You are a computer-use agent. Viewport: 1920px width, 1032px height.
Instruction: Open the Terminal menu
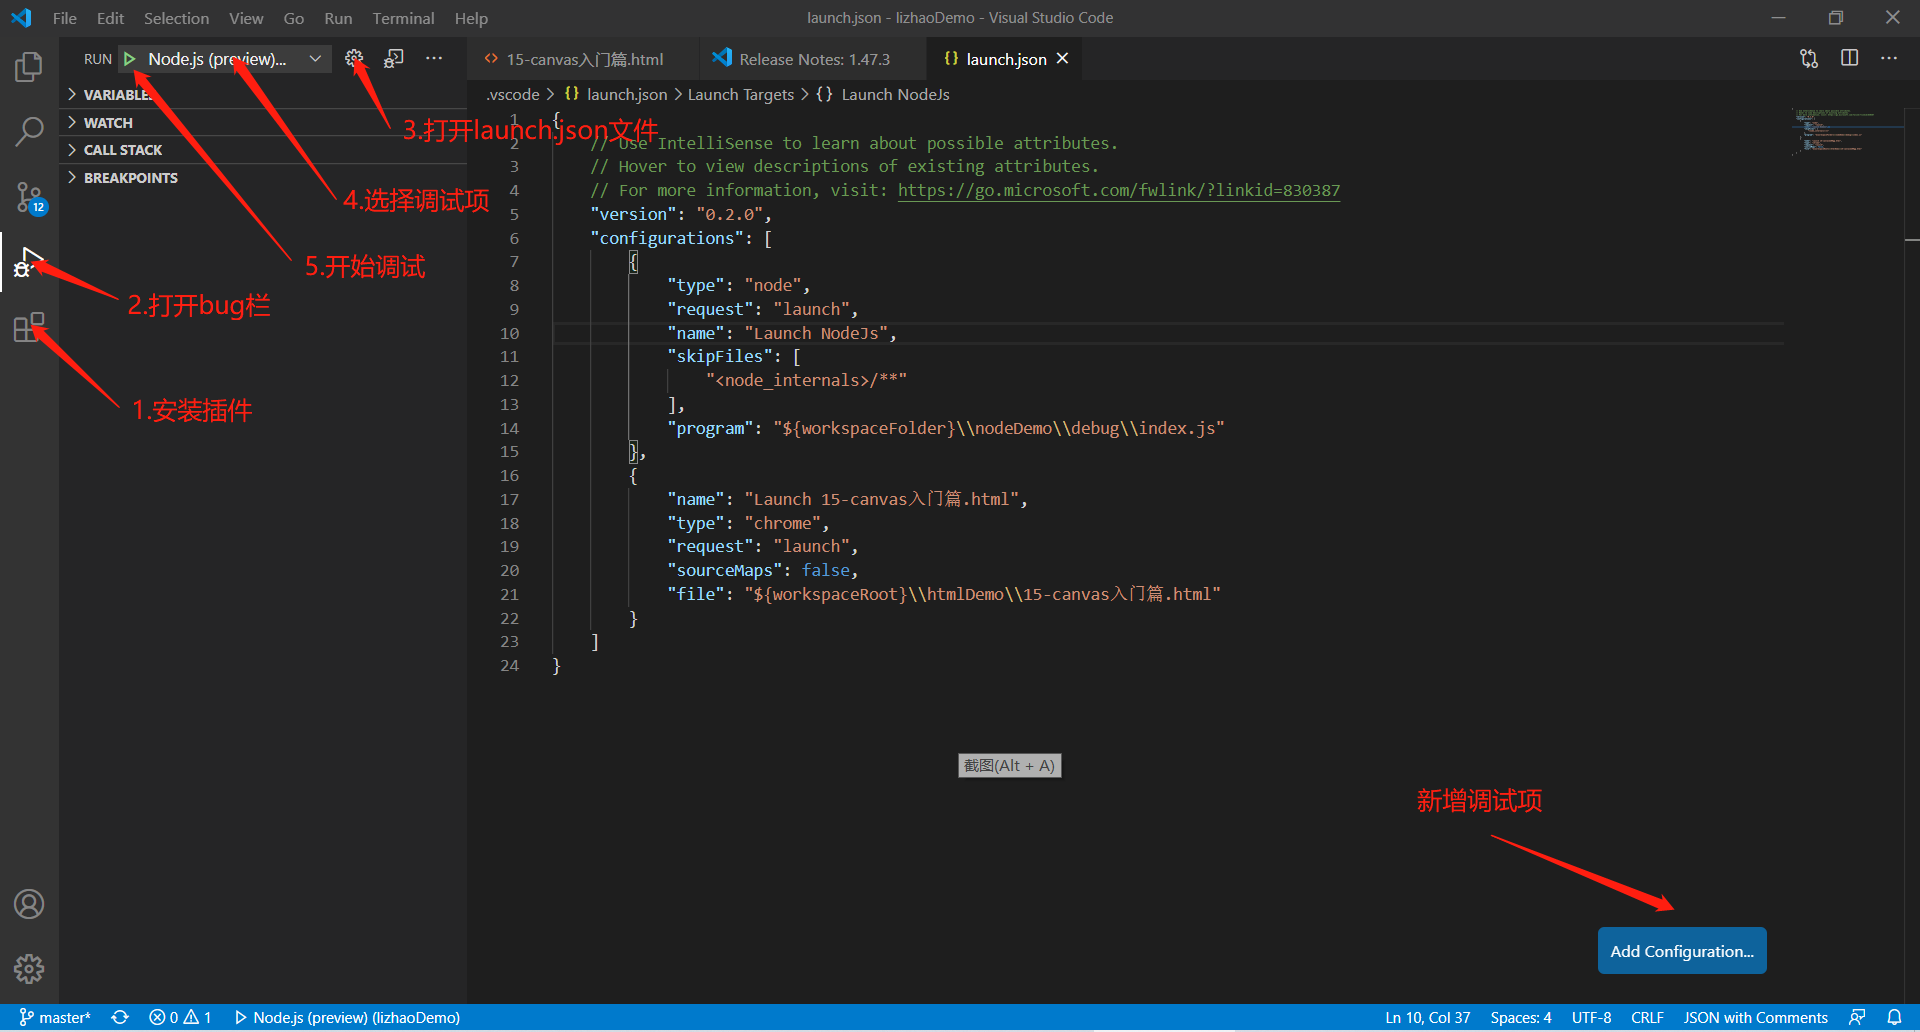click(x=403, y=18)
